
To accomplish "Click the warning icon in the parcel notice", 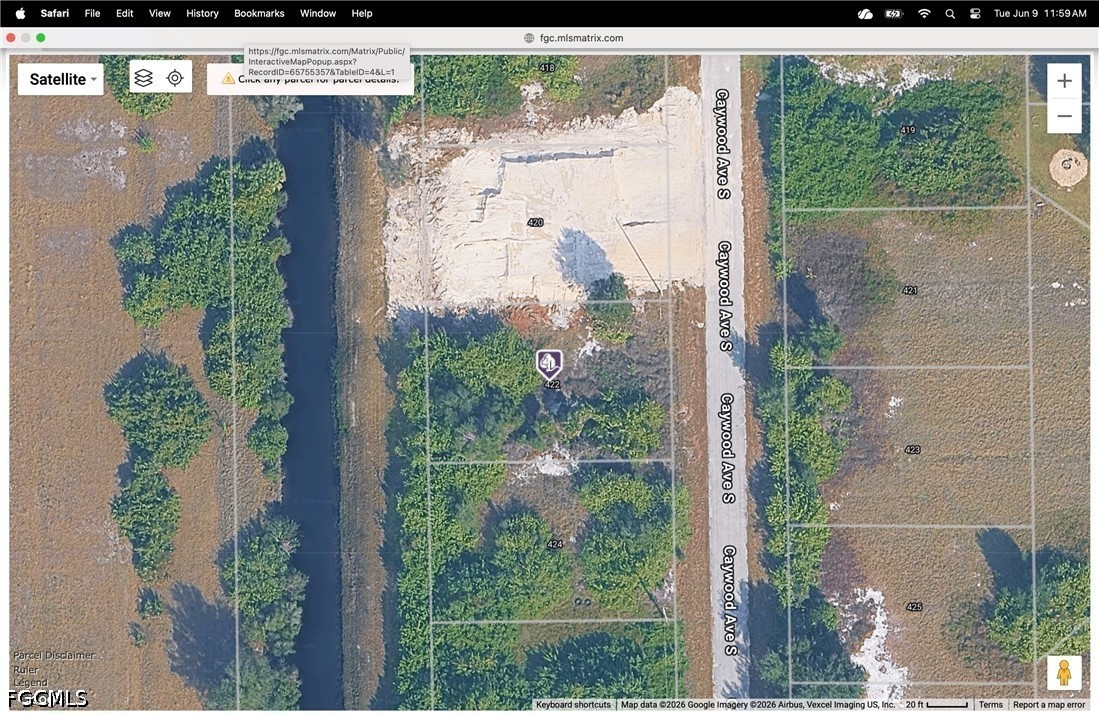I will click(228, 79).
